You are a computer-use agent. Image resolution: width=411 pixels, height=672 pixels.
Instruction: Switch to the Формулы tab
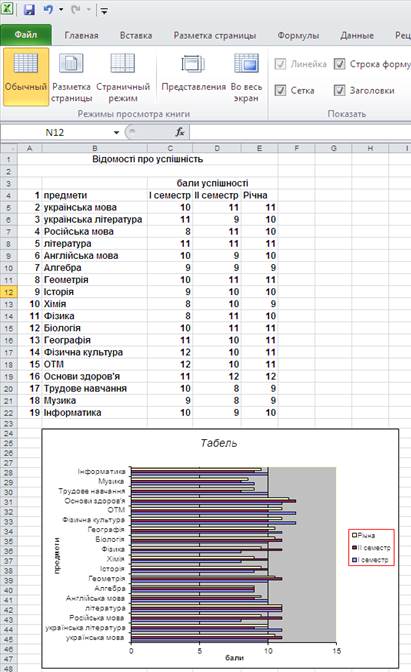click(x=298, y=36)
